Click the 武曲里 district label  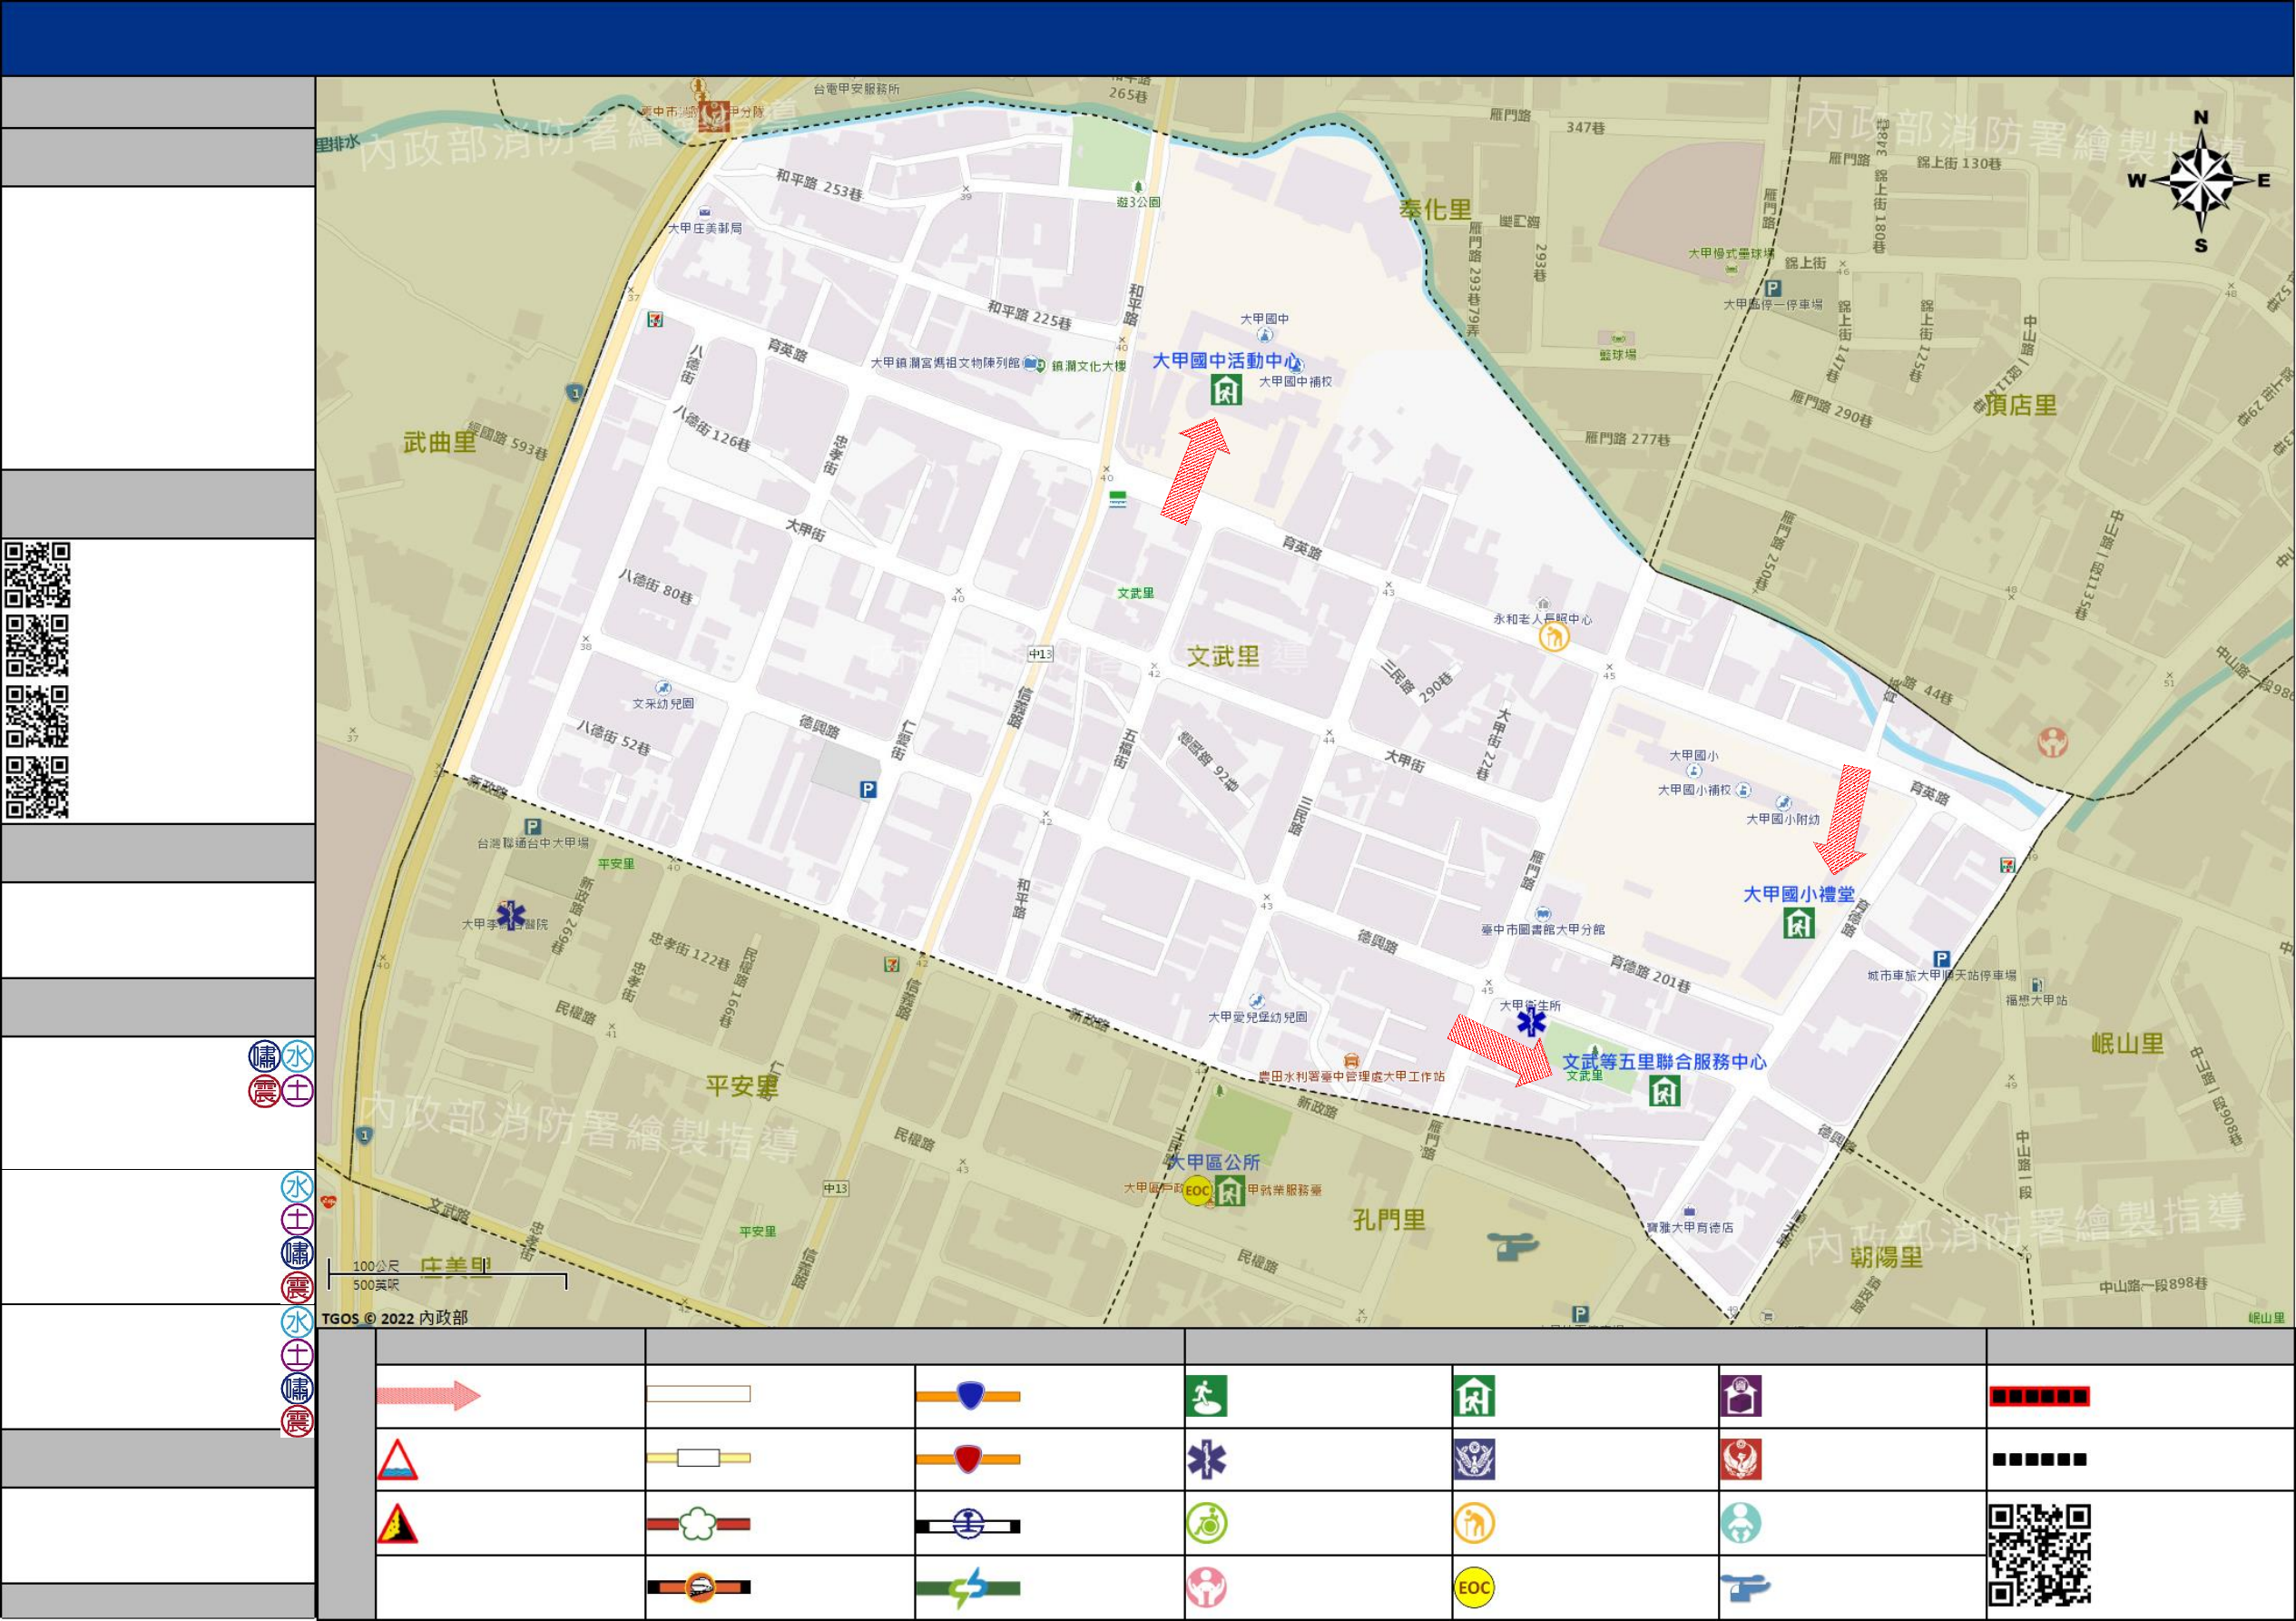tap(440, 442)
